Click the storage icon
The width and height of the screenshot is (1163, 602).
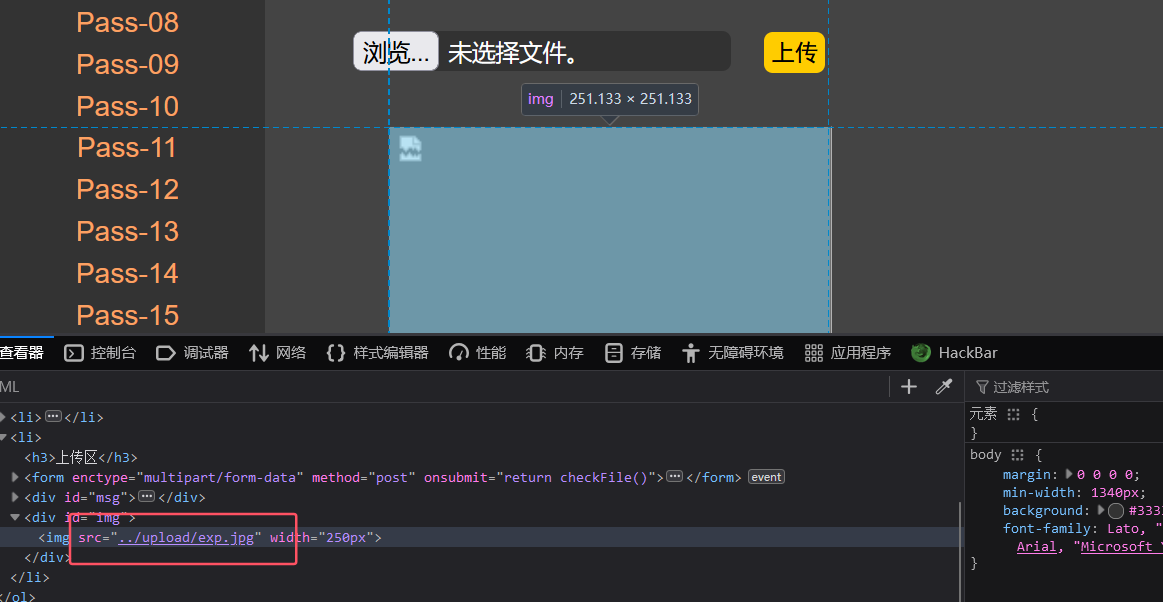tap(613, 353)
